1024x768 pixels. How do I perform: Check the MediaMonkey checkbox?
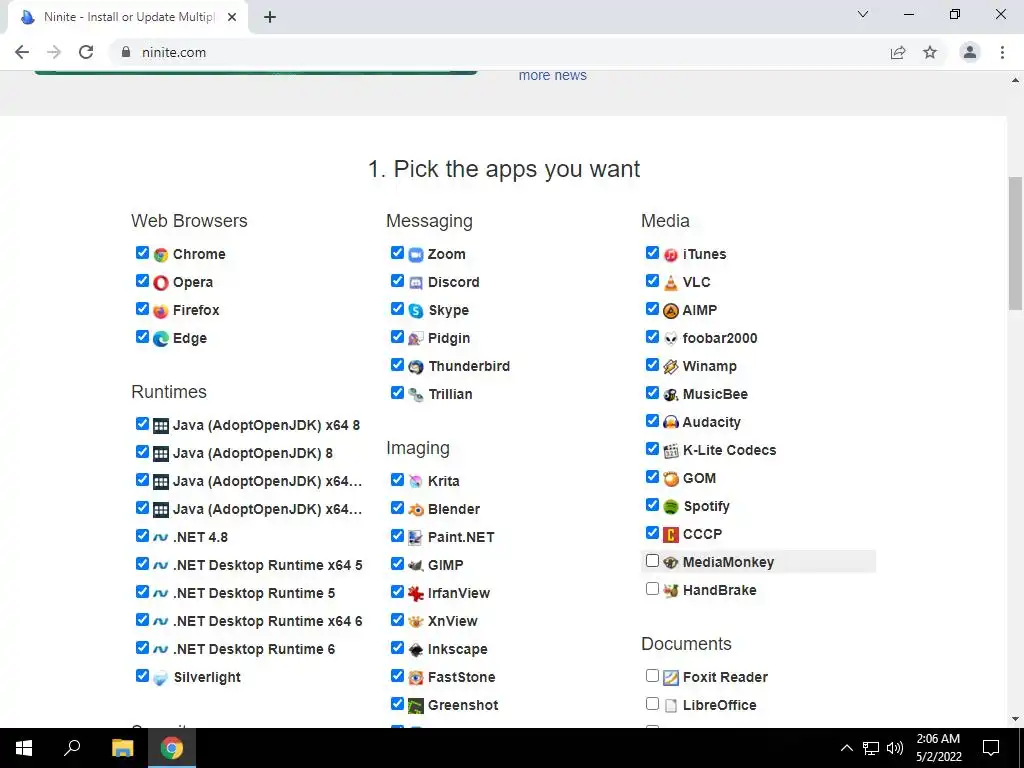(x=652, y=561)
